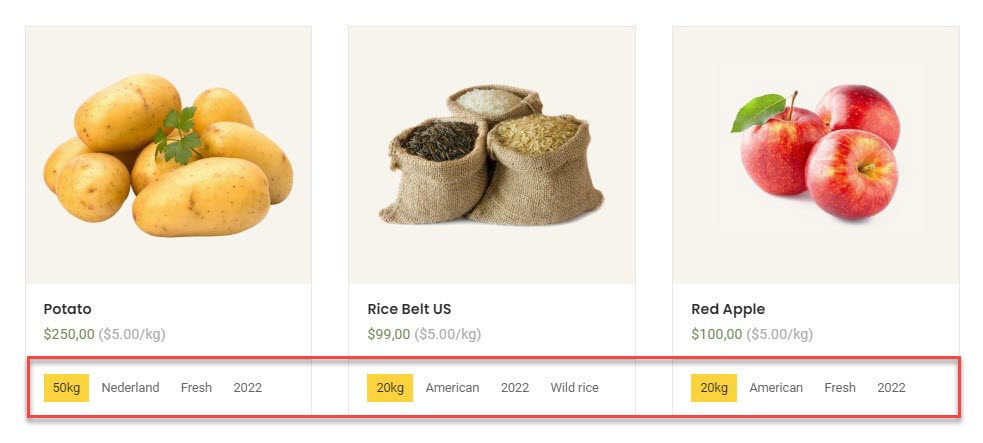
Task: Click the 2022 tag on Rice Belt US
Action: coord(515,388)
